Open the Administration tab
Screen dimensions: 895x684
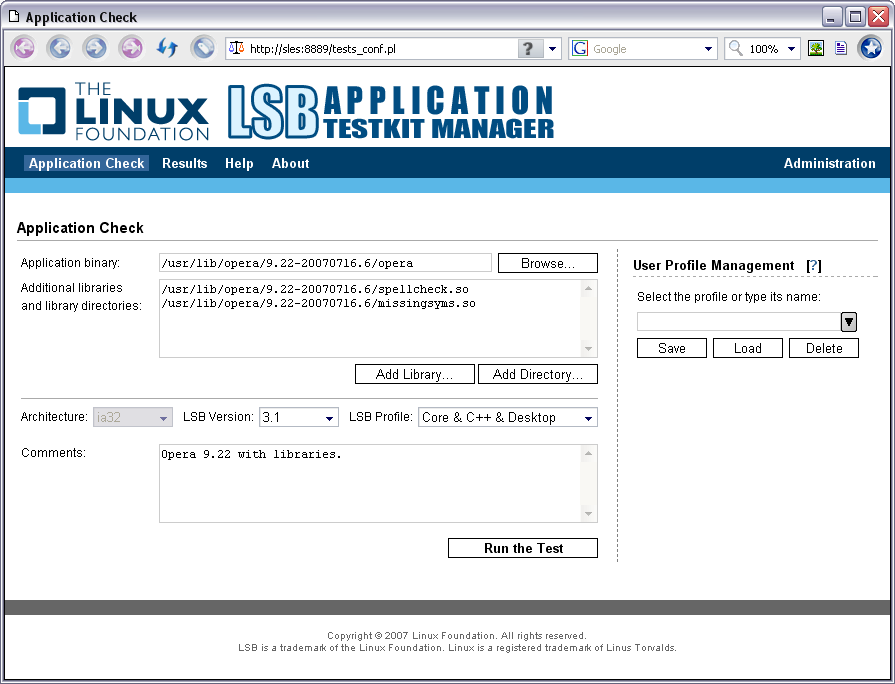(x=829, y=163)
